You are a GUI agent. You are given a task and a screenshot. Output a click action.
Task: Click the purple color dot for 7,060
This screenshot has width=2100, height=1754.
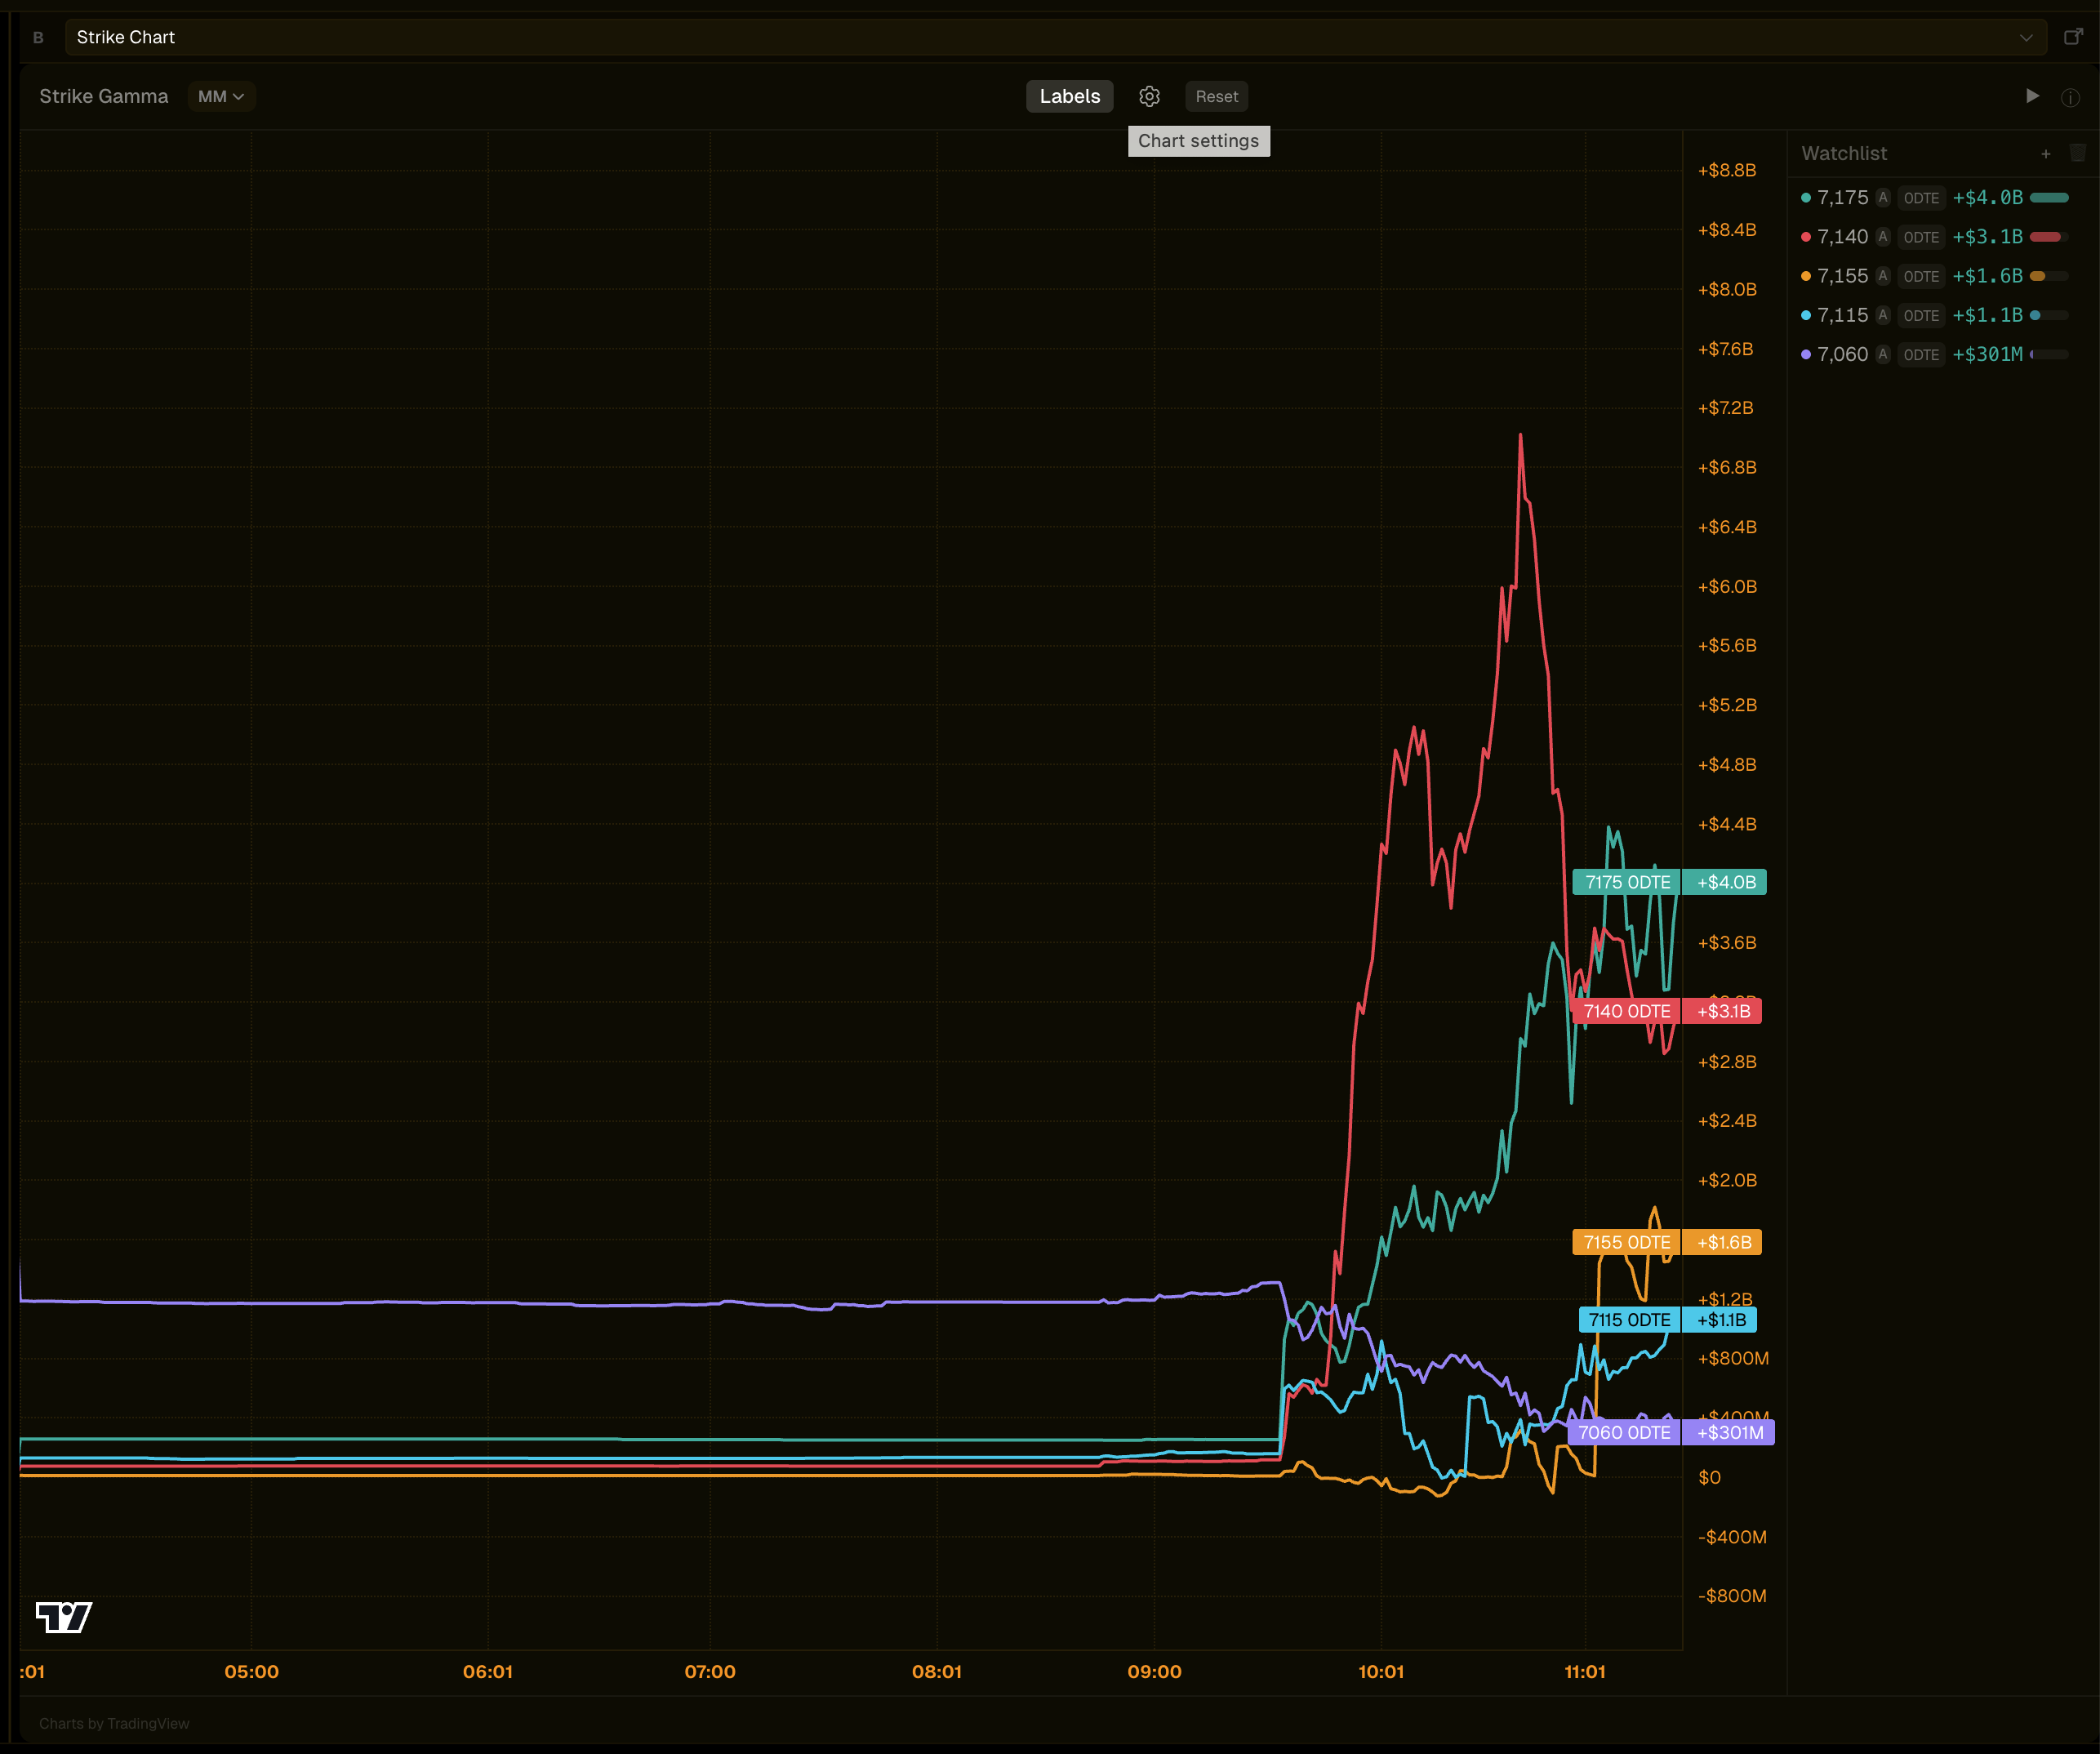[1806, 354]
